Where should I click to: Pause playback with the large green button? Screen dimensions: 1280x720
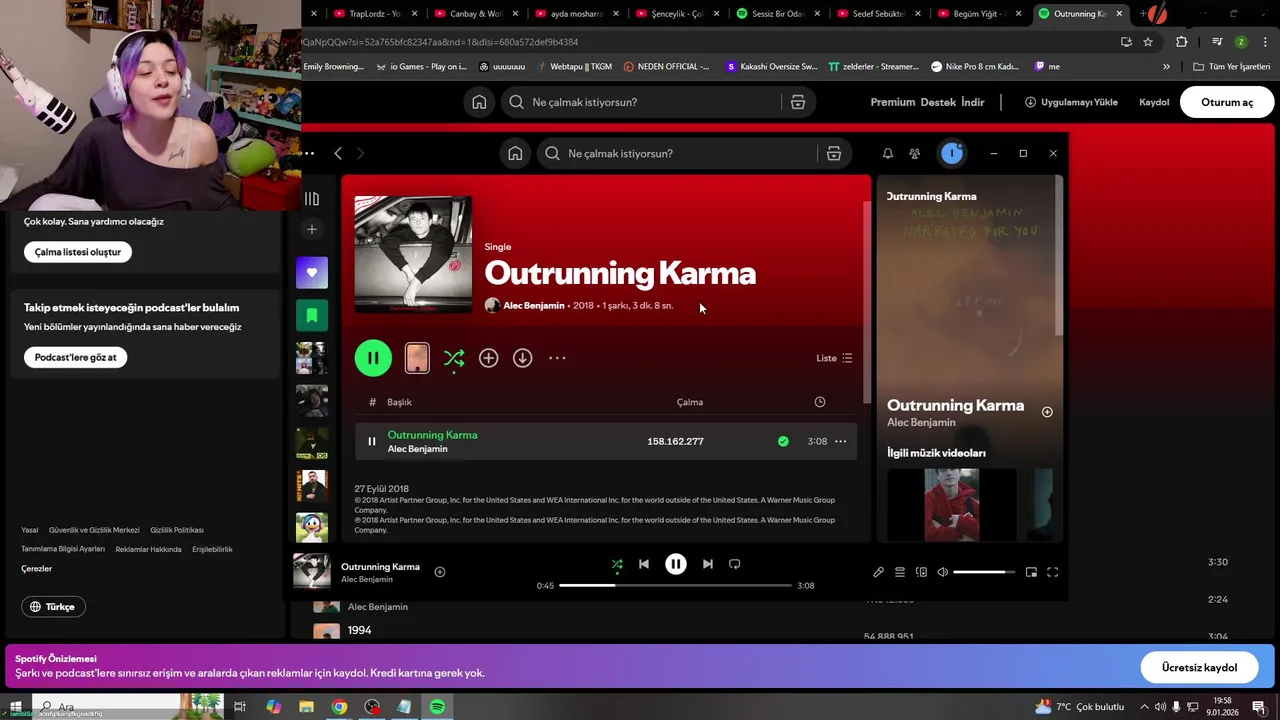tap(373, 358)
